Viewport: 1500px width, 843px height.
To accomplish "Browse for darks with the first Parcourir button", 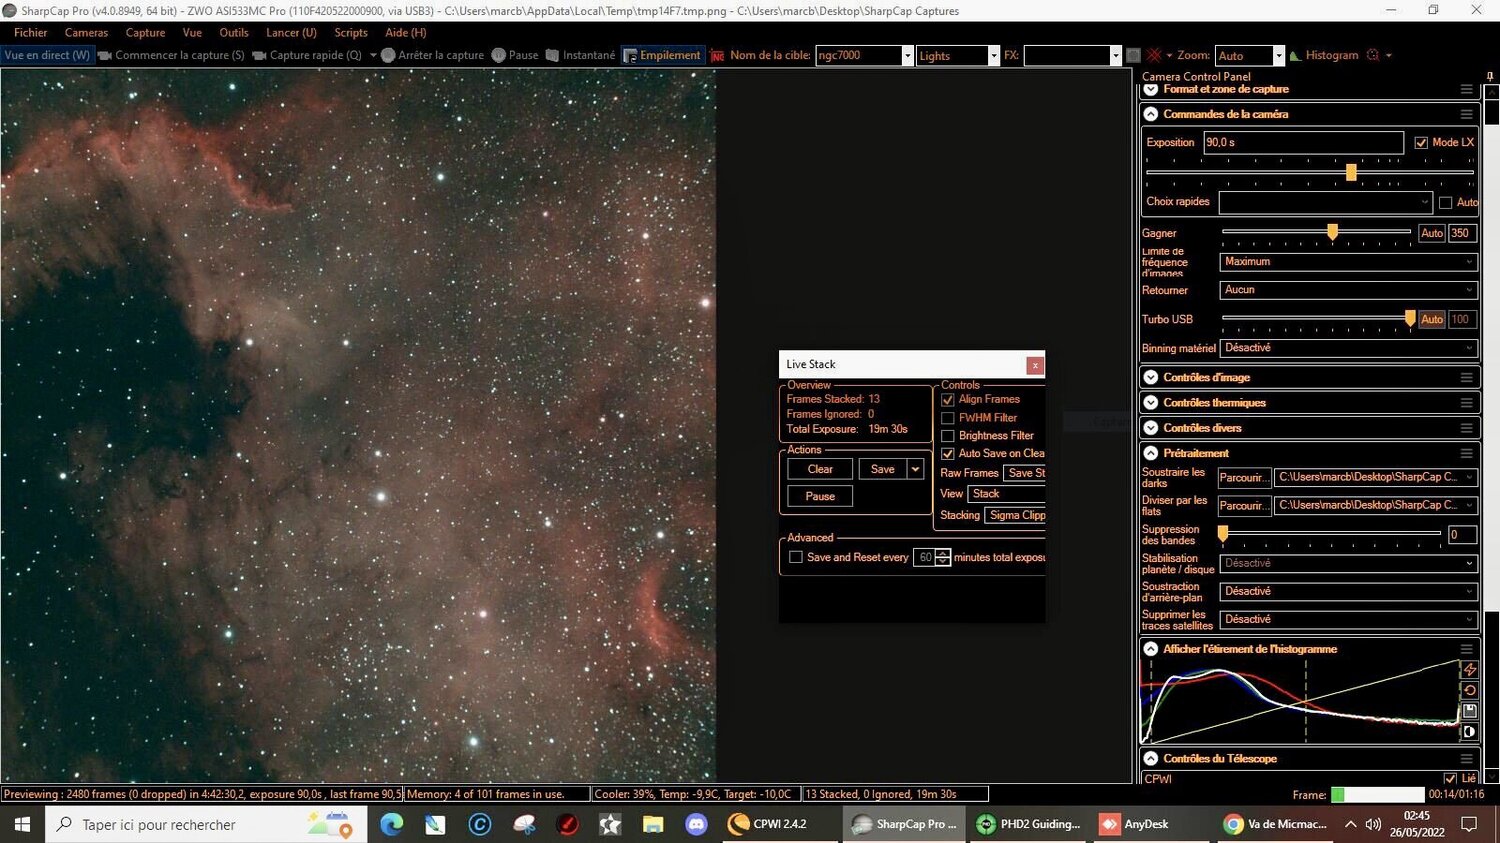I will click(x=1244, y=477).
